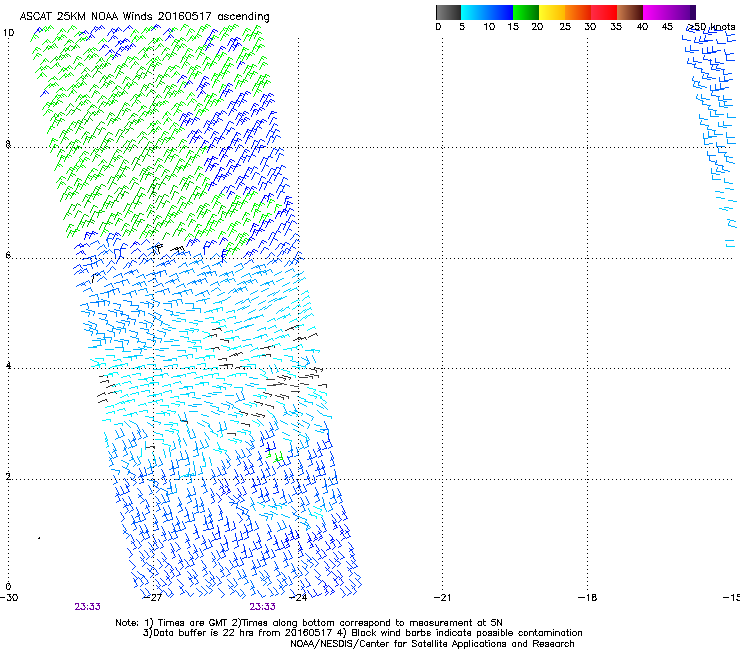Click the latitude label '6' on the axis
The width and height of the screenshot is (740, 650).
tap(8, 255)
